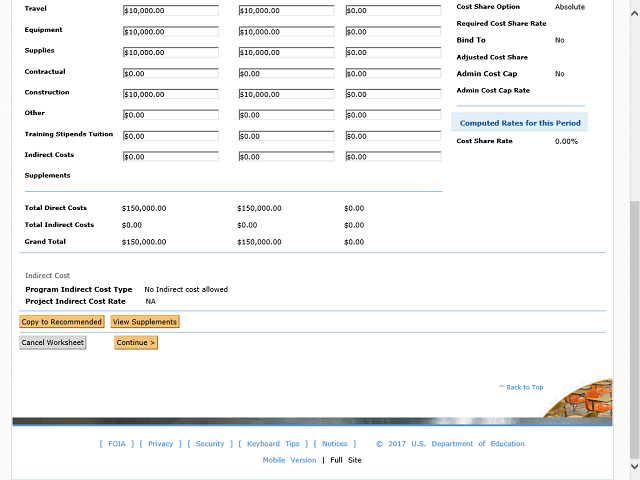Click the second Indirect Costs field

(286, 157)
